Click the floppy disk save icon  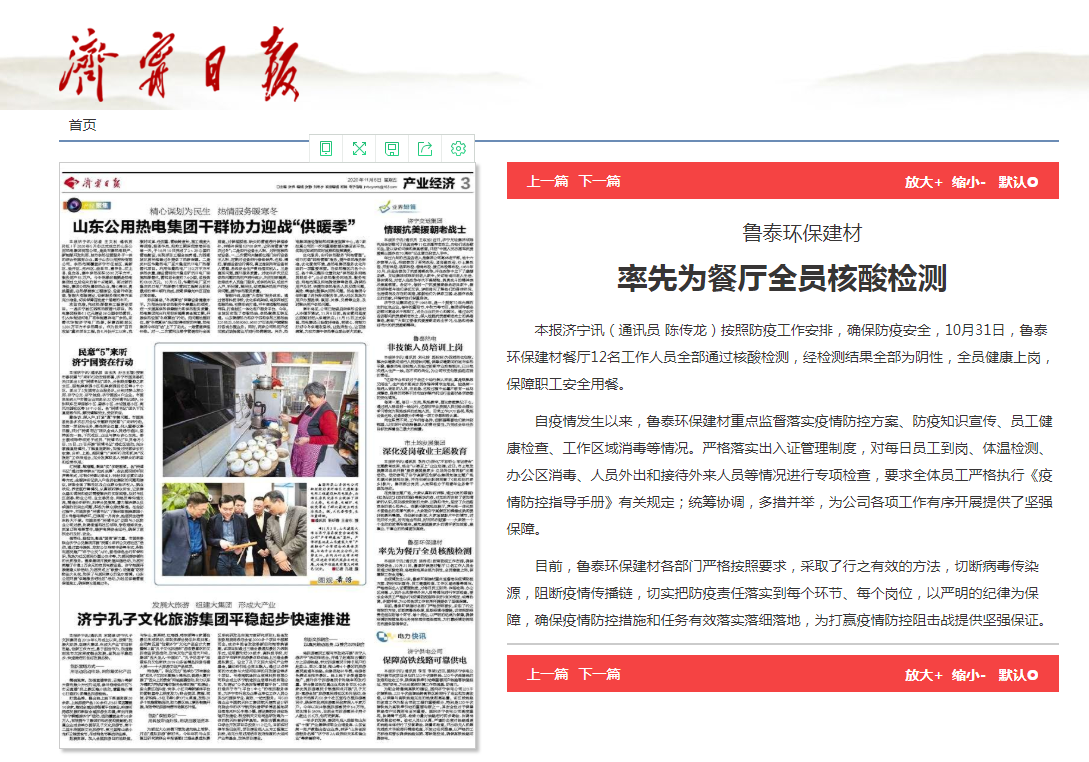[x=392, y=149]
